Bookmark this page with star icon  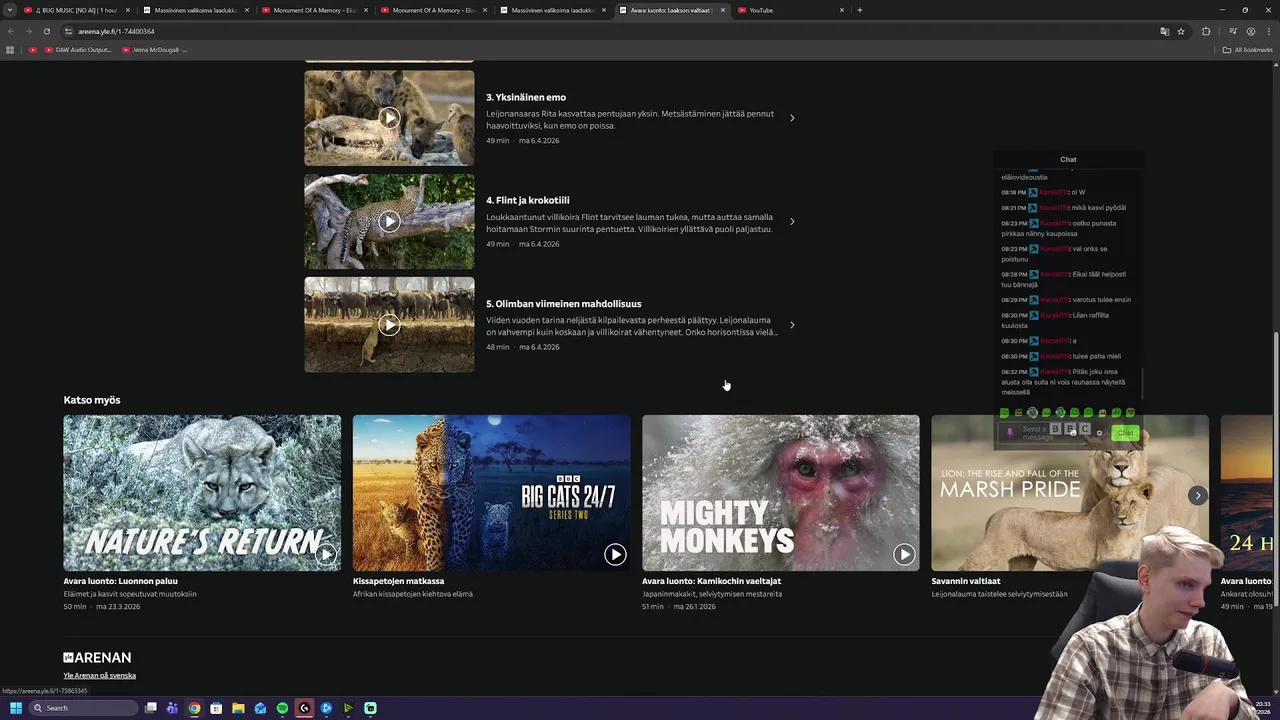[1181, 31]
